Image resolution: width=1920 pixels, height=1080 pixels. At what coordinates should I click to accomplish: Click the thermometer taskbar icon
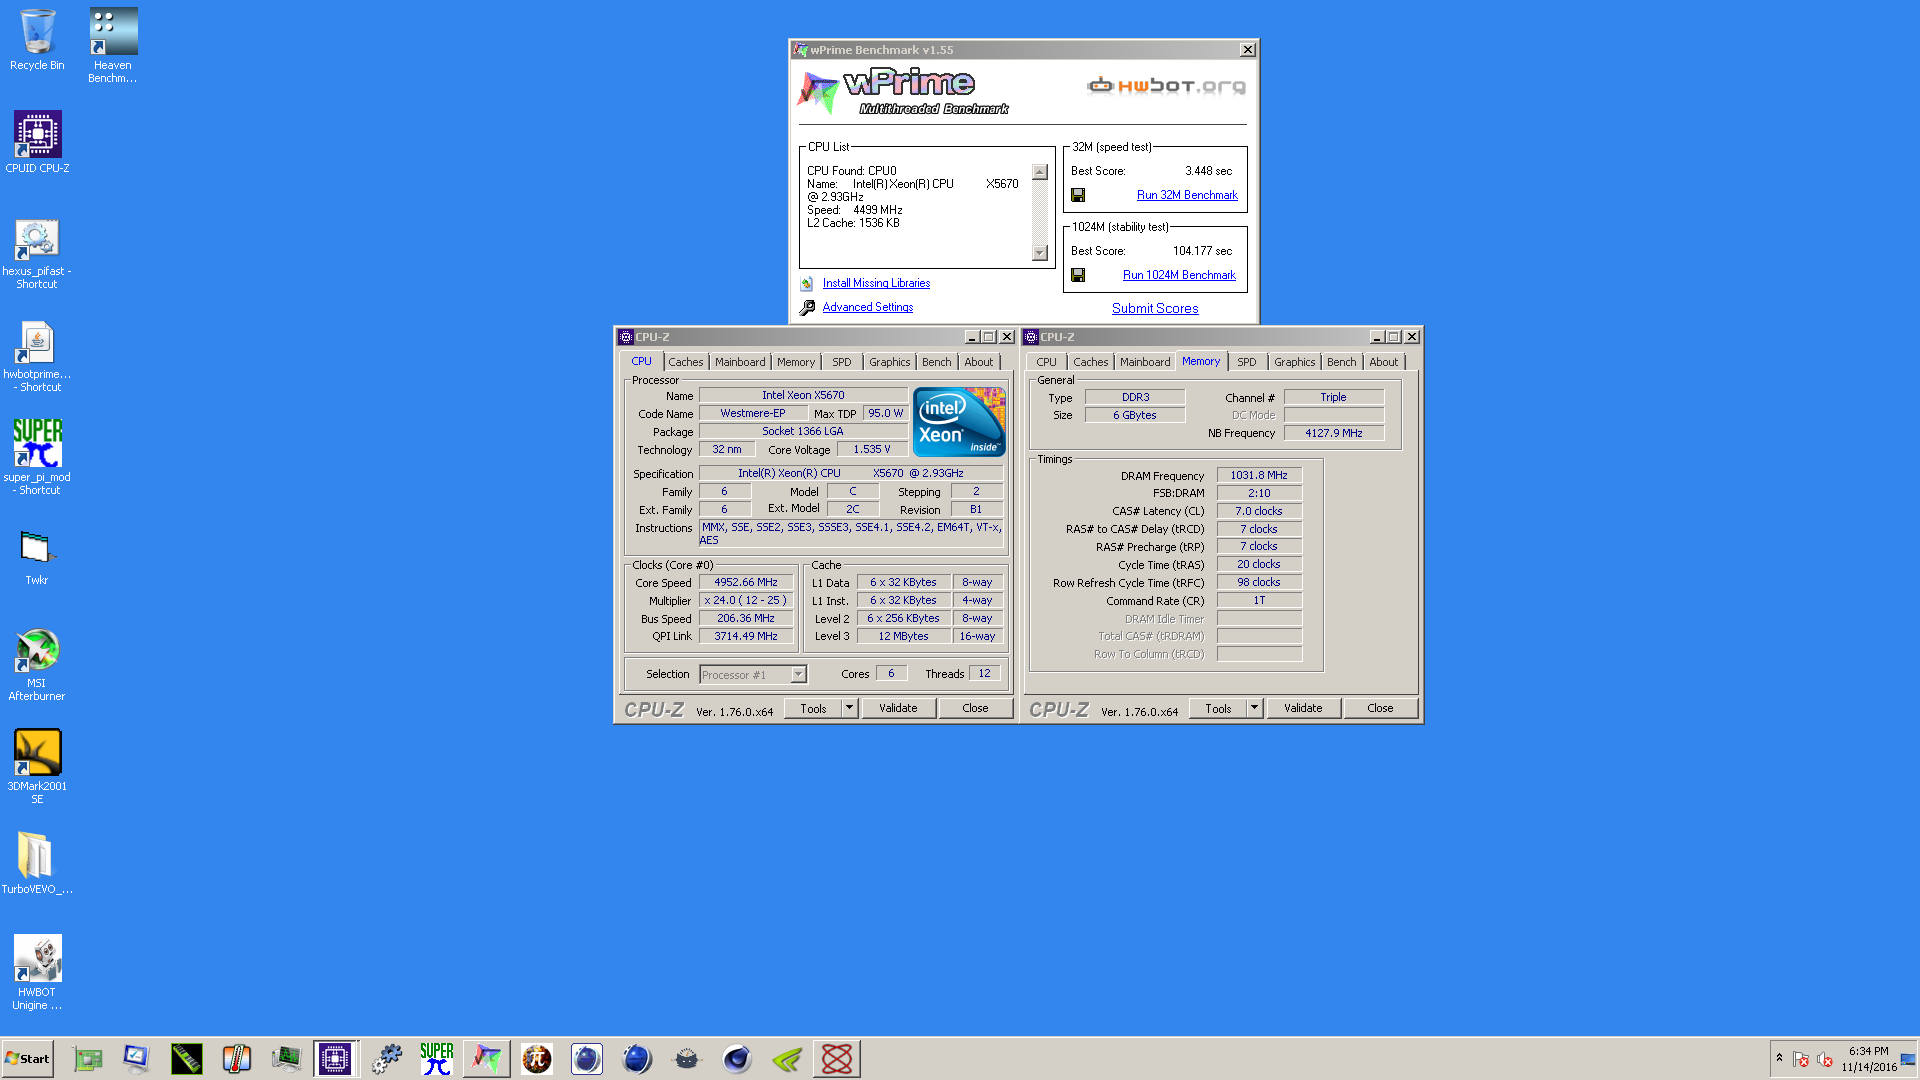(x=237, y=1059)
